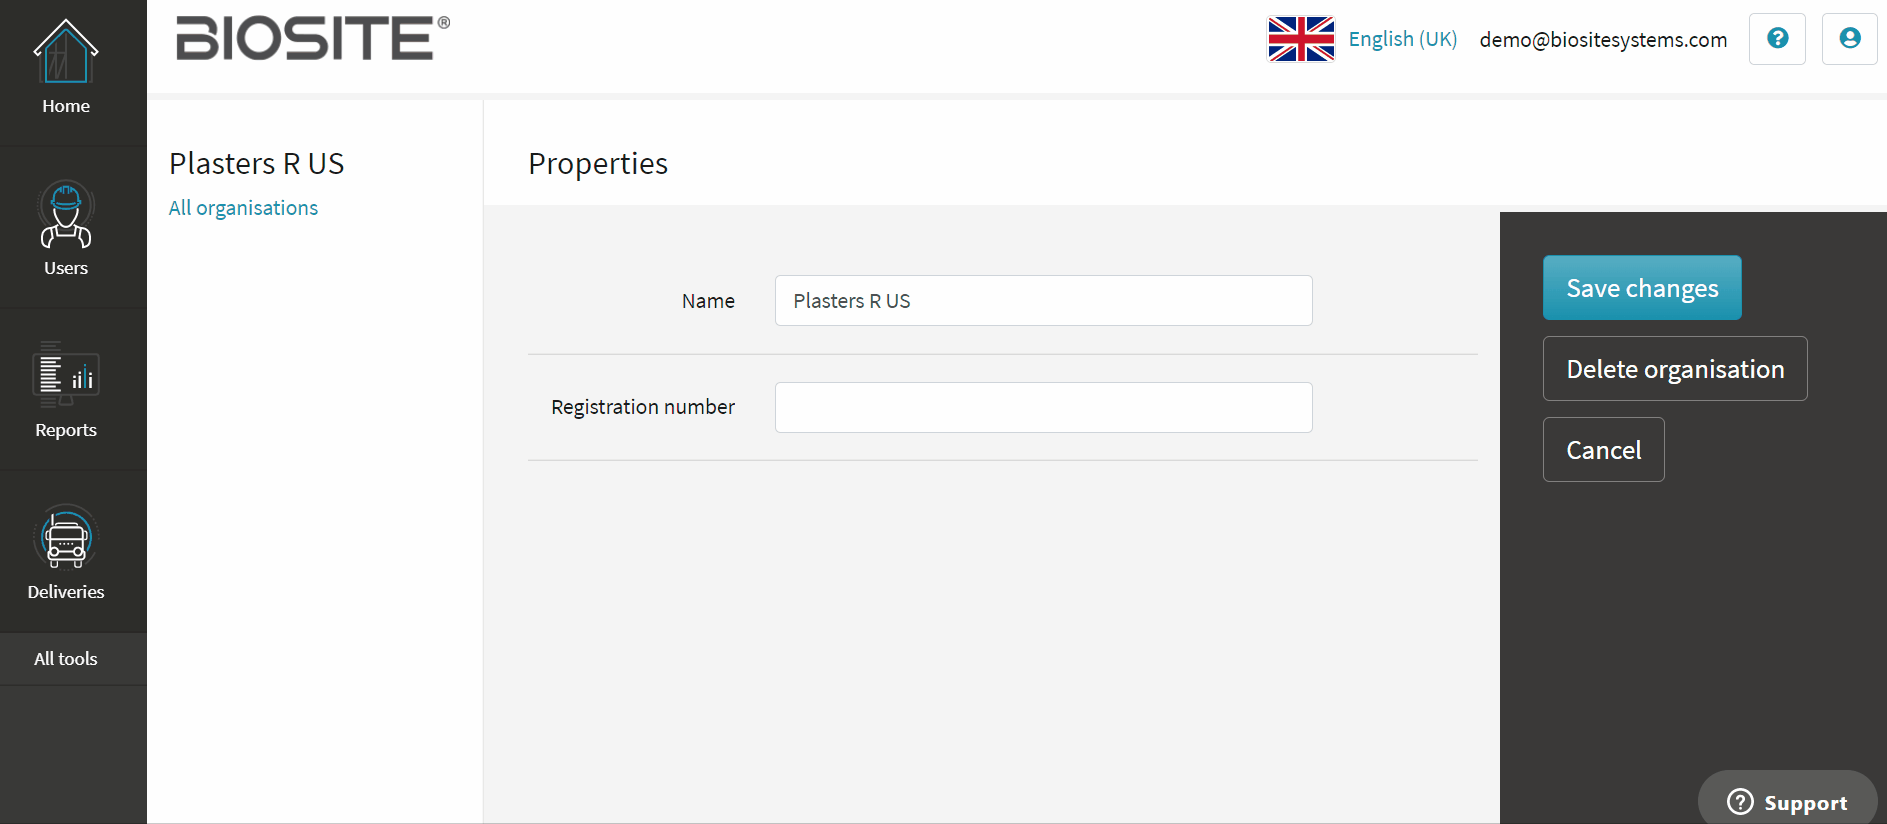Click the Registration number input field

coord(1043,407)
